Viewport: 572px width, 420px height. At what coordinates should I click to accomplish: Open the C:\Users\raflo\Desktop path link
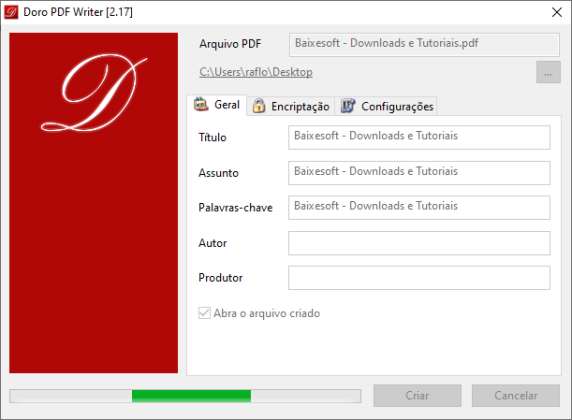click(256, 72)
